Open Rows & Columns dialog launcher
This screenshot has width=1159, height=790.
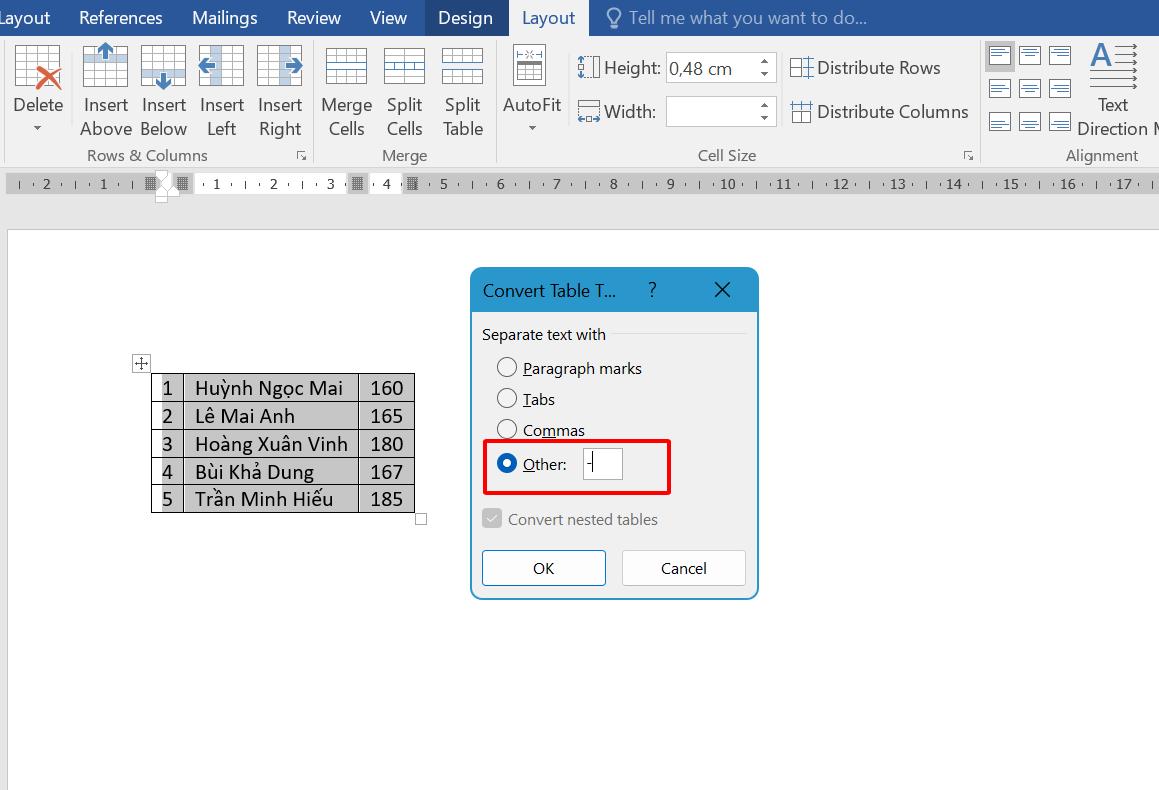point(302,155)
